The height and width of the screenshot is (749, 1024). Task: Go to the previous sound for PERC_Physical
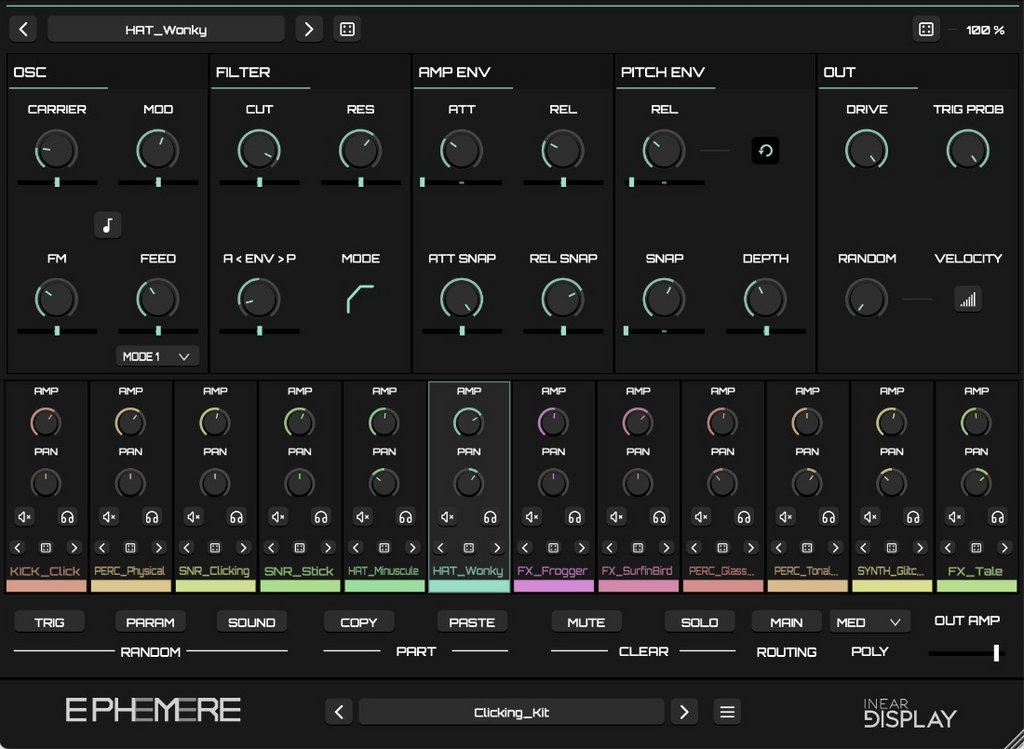click(x=102, y=547)
